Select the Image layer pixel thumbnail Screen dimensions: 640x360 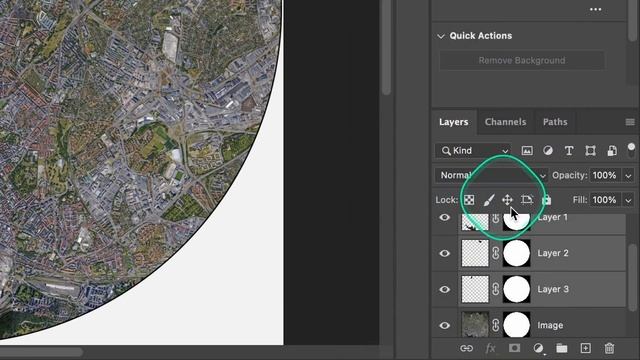(475, 325)
